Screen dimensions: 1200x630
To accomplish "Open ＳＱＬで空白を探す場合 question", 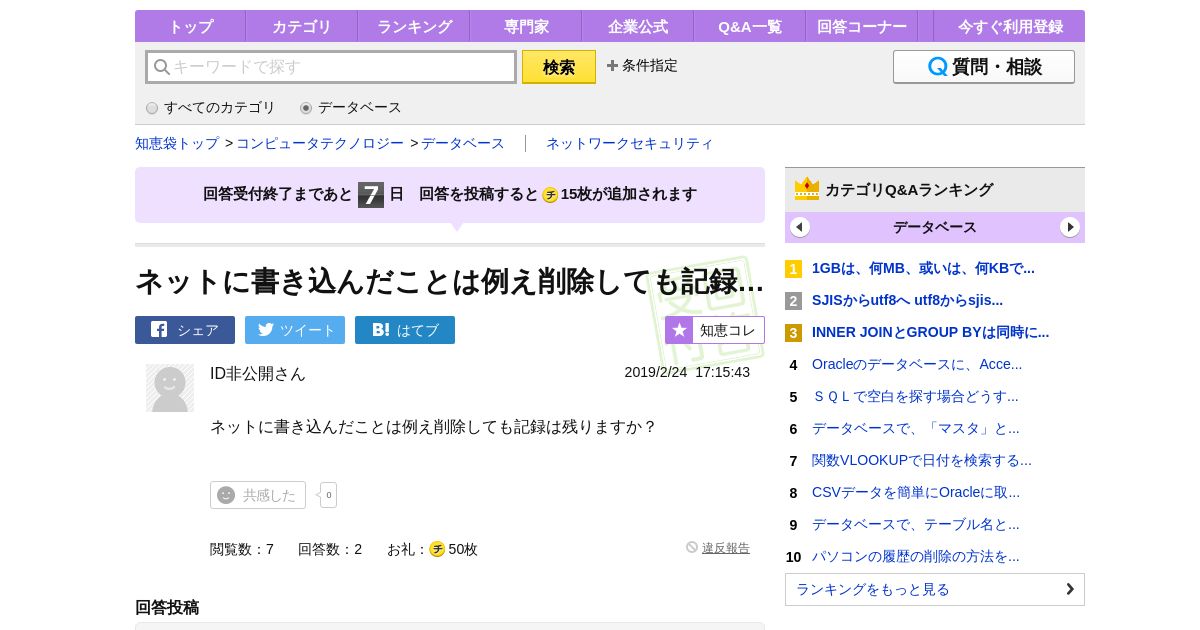I will pyautogui.click(x=915, y=396).
